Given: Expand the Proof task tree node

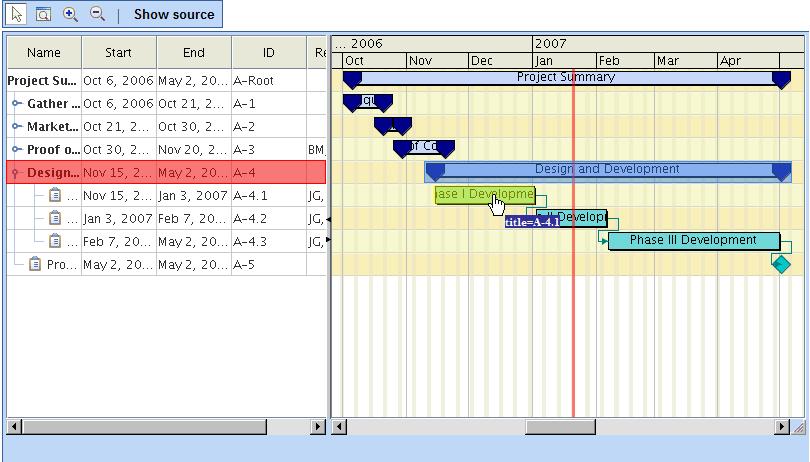Looking at the screenshot, I should pos(17,150).
